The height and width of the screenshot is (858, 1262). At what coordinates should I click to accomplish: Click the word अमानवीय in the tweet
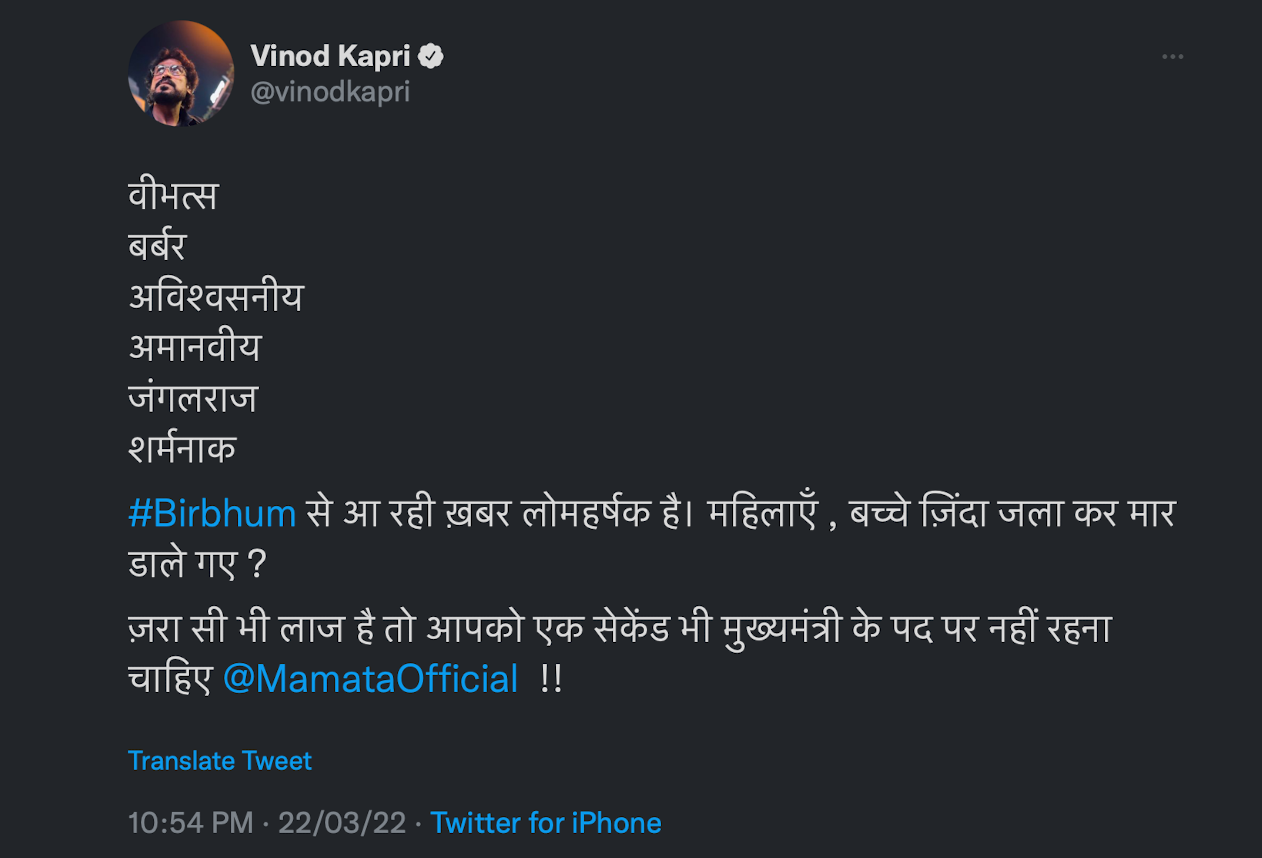coord(194,347)
